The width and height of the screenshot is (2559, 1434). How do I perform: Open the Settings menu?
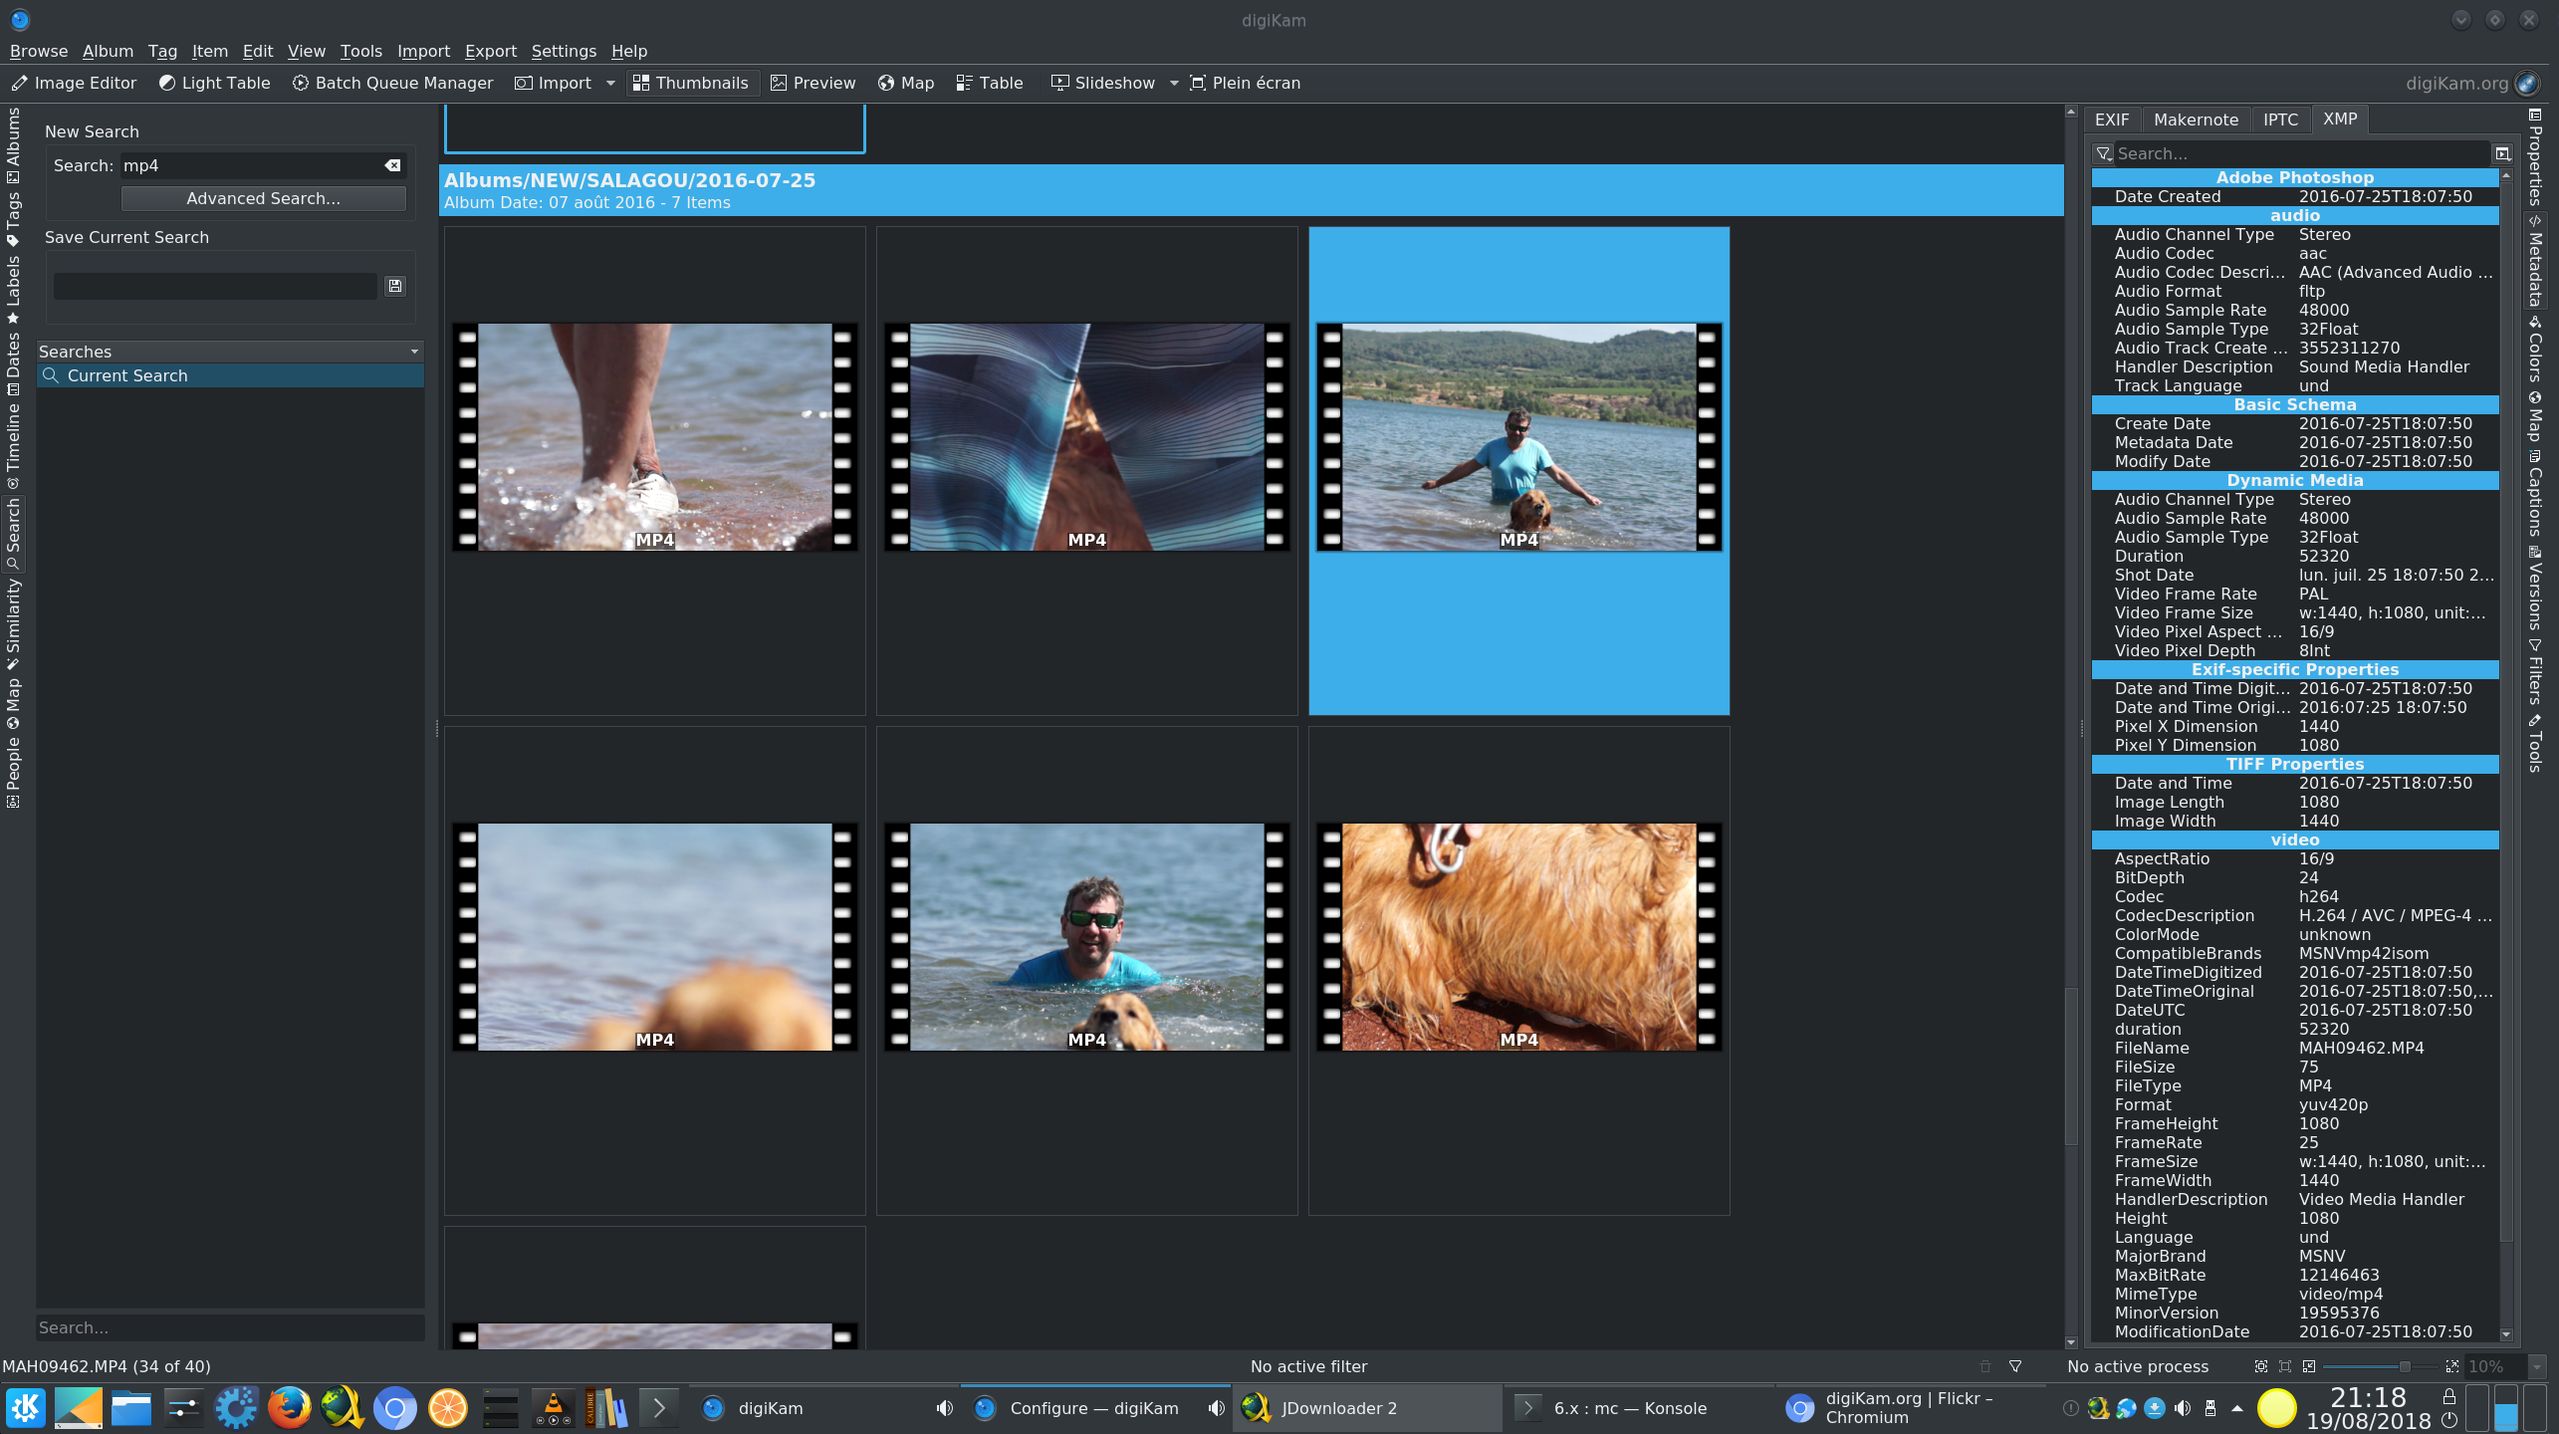click(563, 51)
